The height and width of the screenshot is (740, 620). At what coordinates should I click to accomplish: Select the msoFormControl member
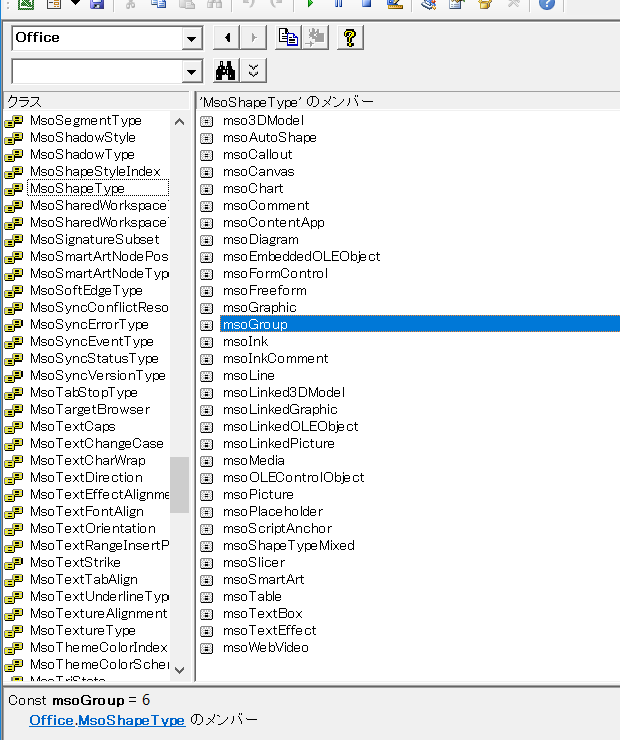pyautogui.click(x=275, y=274)
